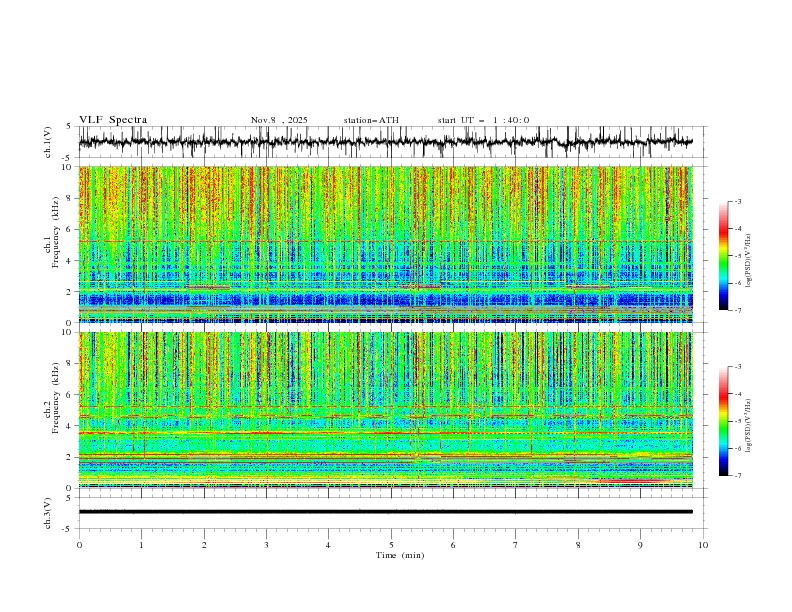
Task: Click the ch.1 spectrogram panel
Action: [385, 244]
